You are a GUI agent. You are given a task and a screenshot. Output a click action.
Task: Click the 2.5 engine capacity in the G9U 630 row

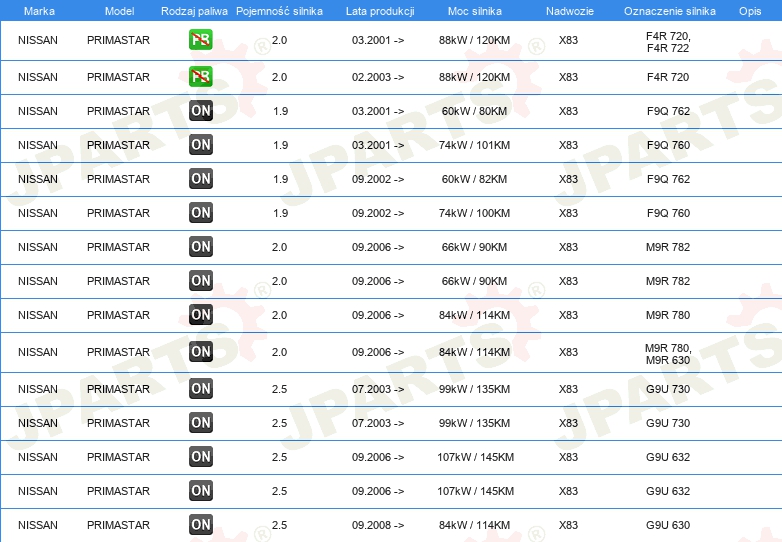279,525
